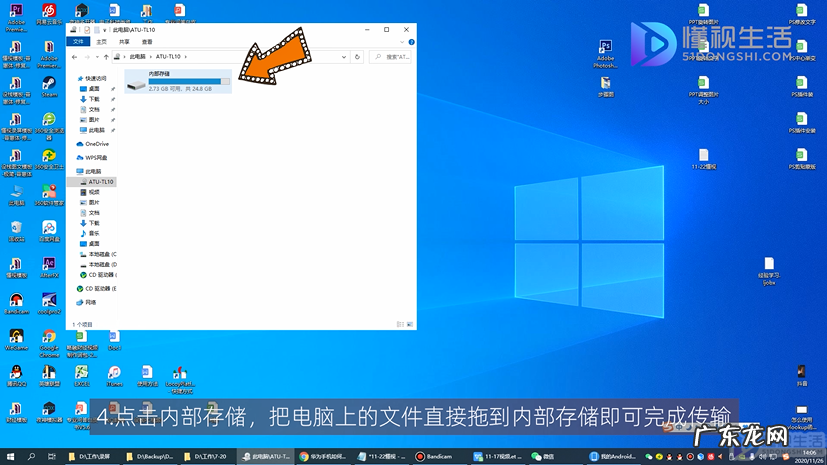Go back in File Explorer
Viewport: 827px width, 465px height.
point(75,57)
